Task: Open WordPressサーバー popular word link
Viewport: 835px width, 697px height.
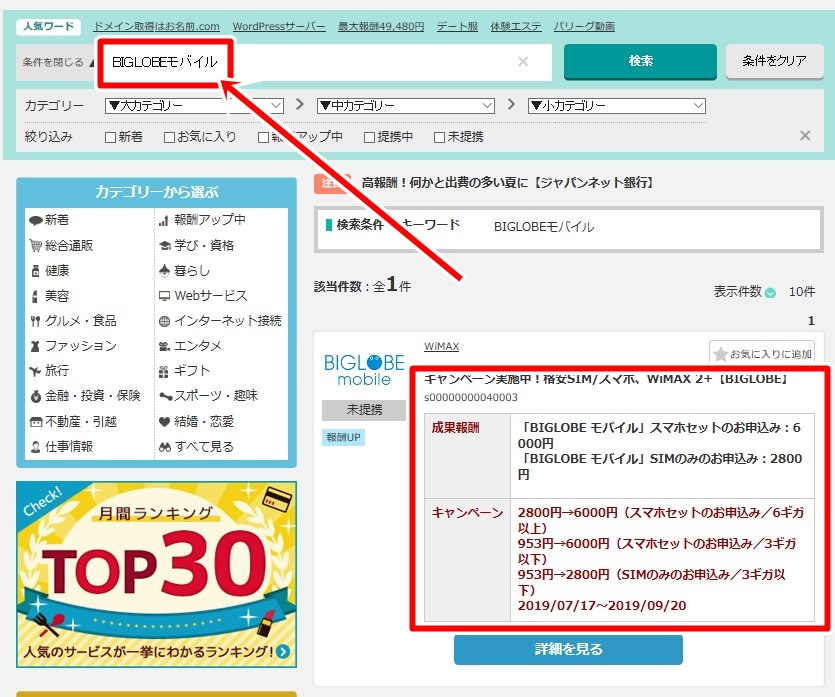Action: tap(279, 26)
